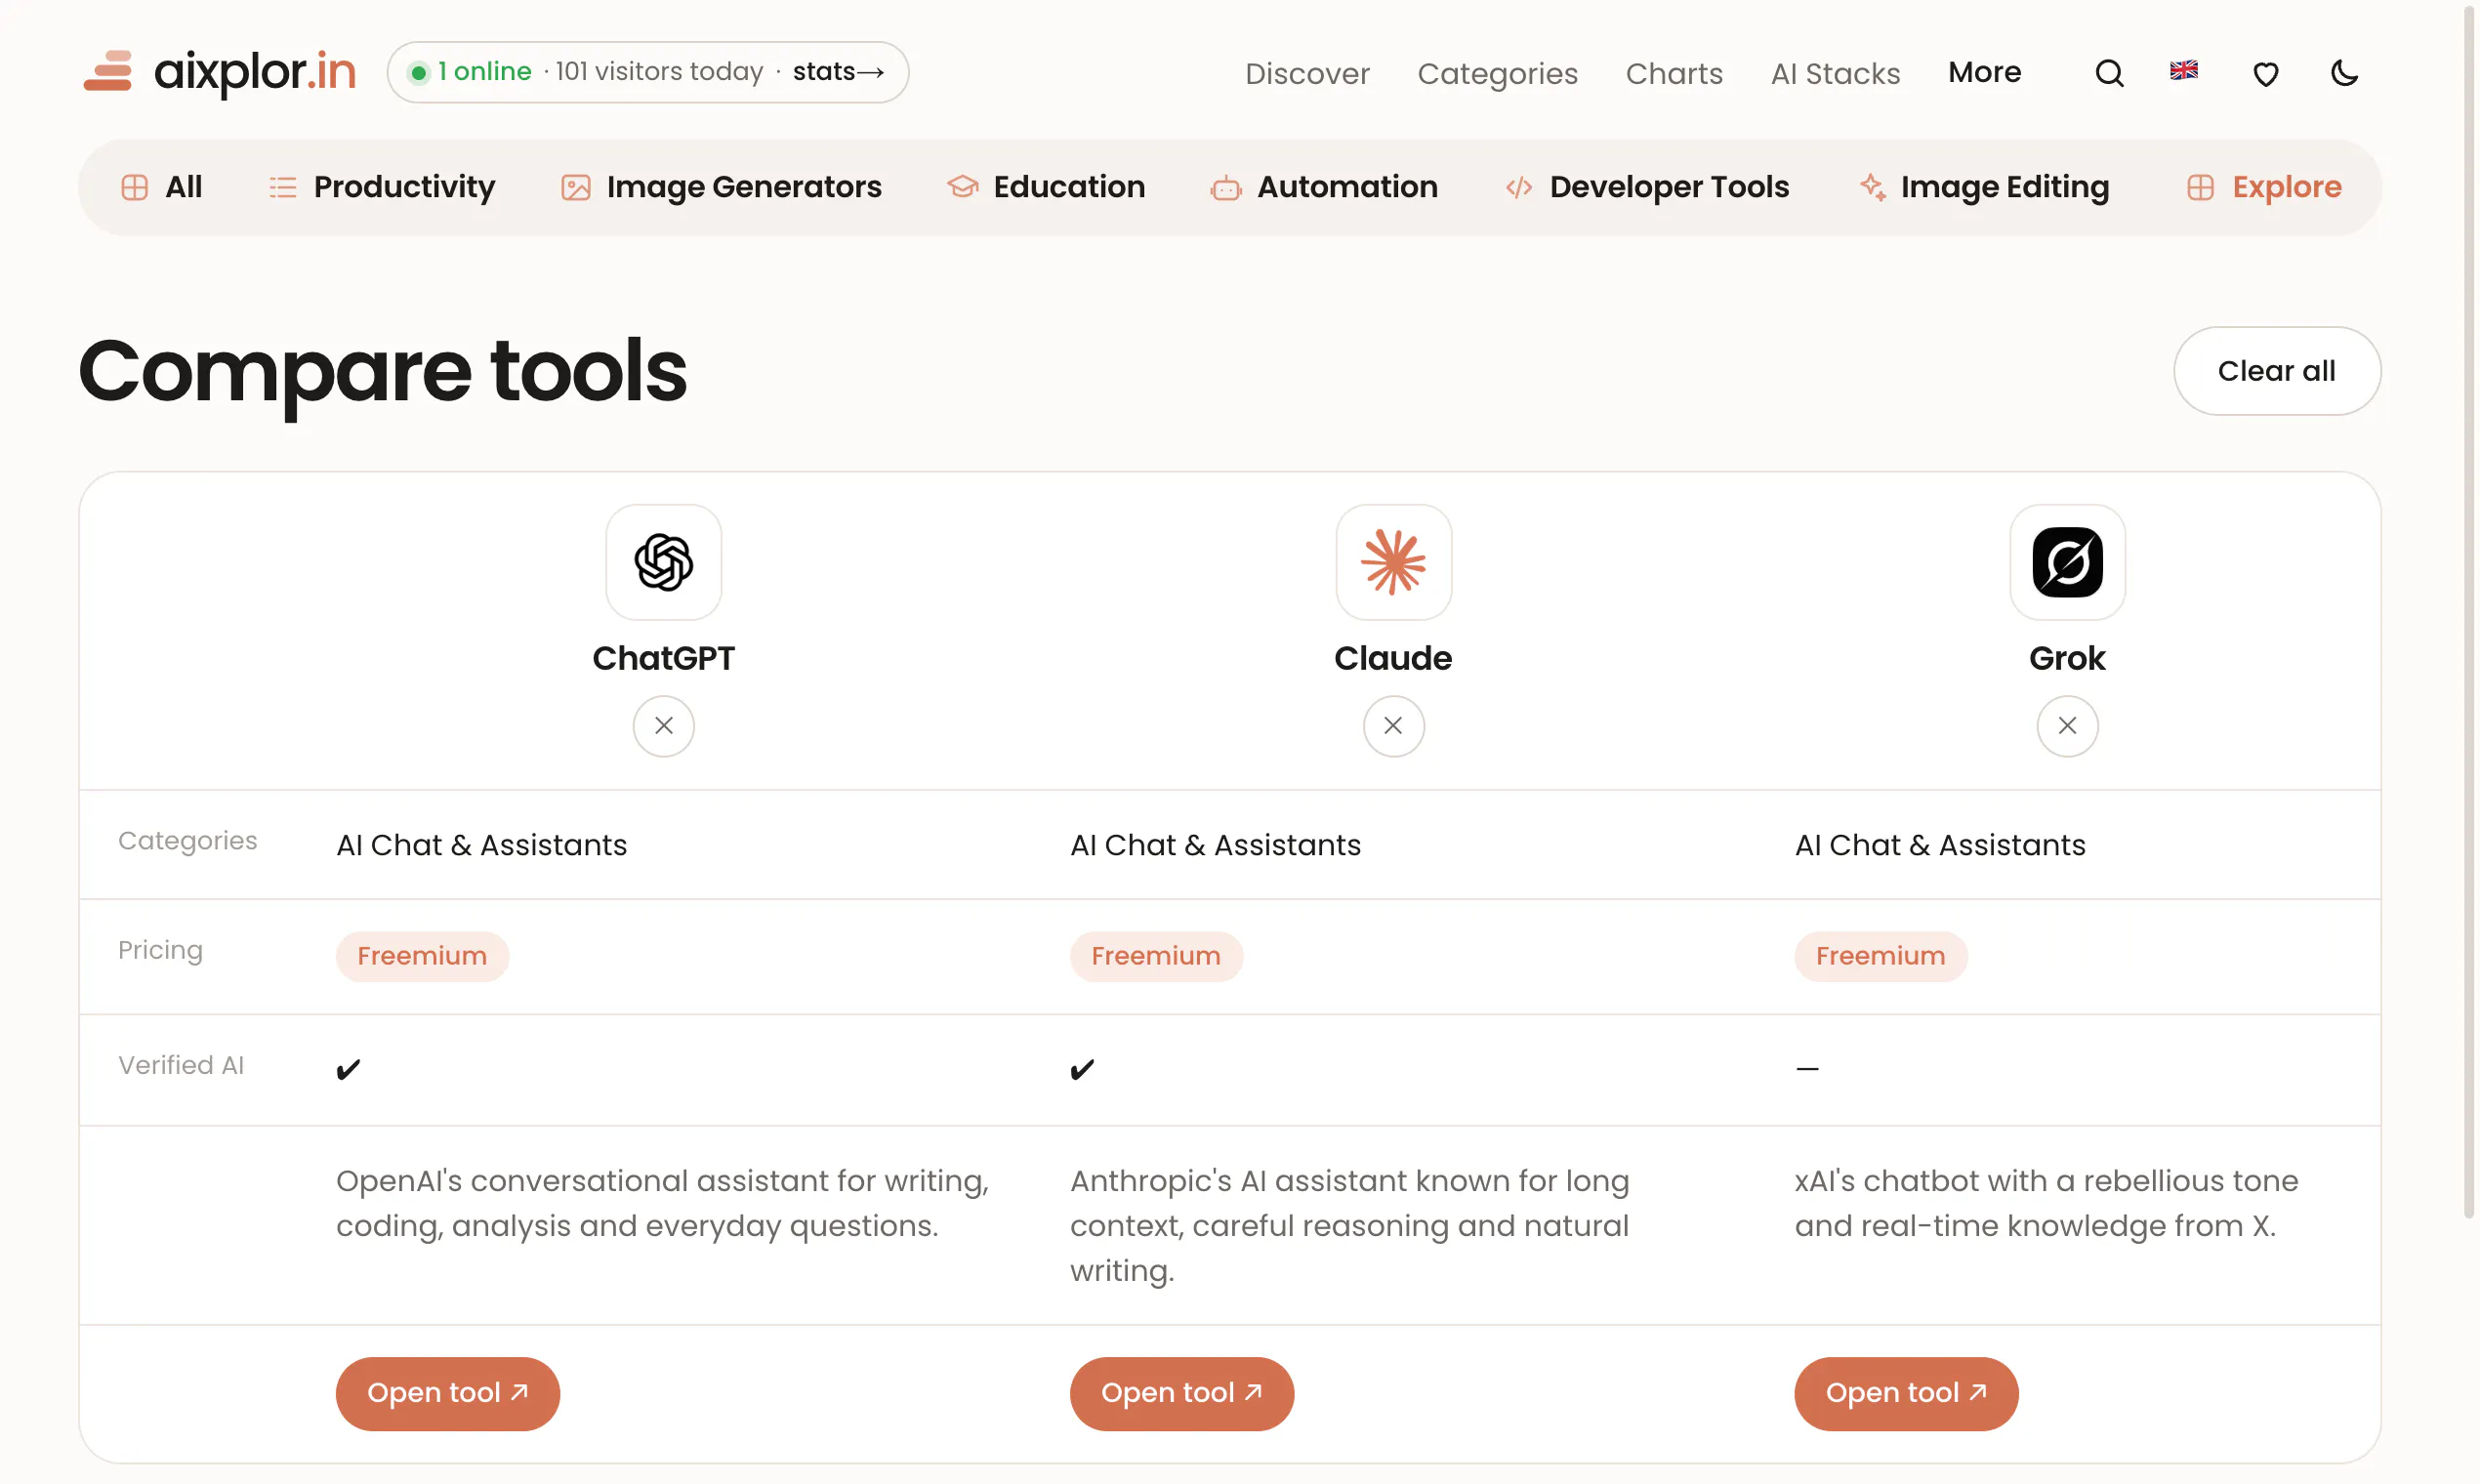The height and width of the screenshot is (1484, 2480).
Task: Open tool button for Grok
Action: coord(1906,1393)
